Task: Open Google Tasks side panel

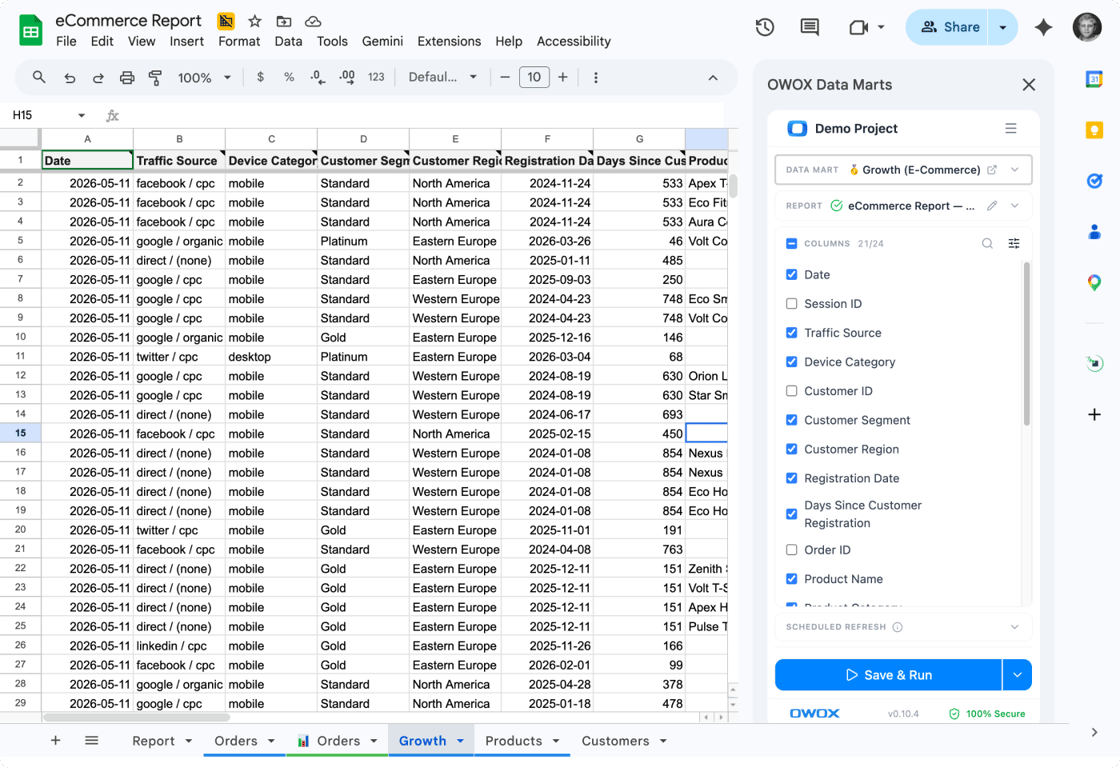Action: pyautogui.click(x=1094, y=181)
